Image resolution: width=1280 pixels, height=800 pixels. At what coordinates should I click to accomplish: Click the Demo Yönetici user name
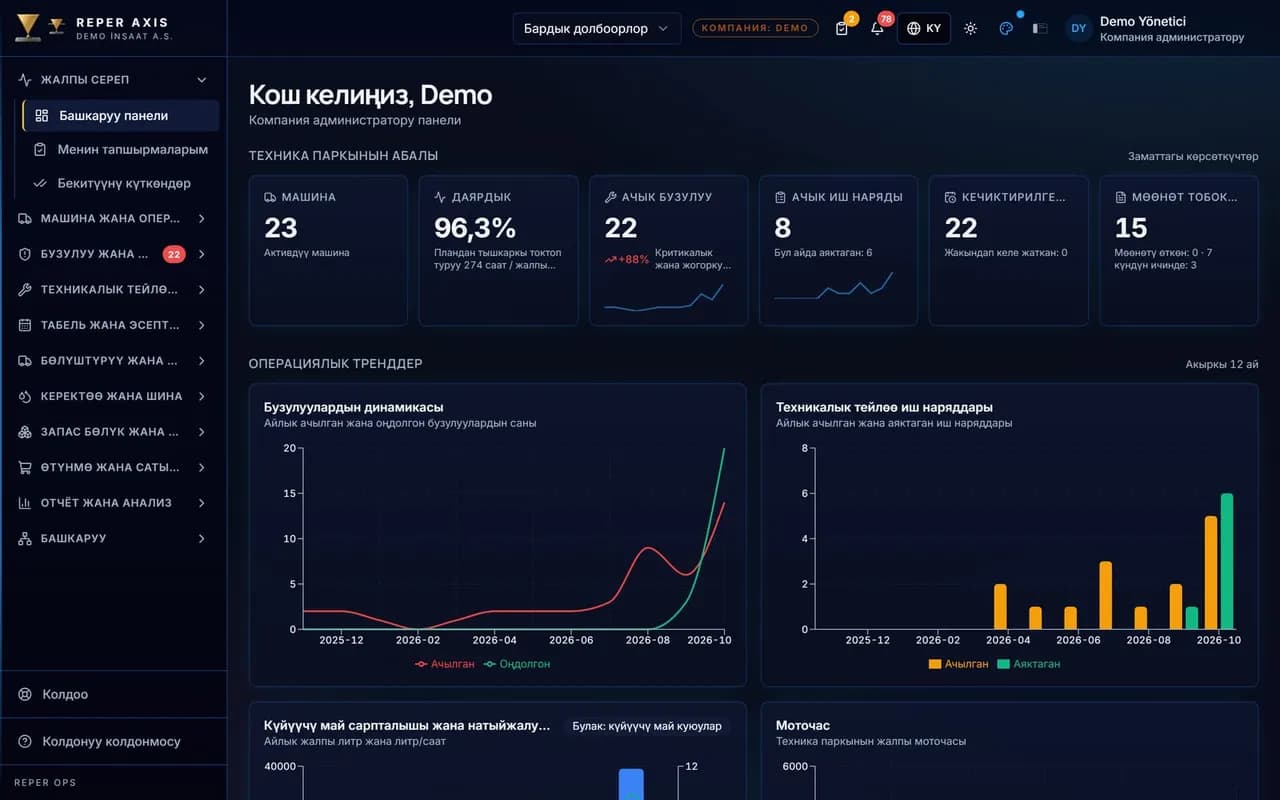[1143, 21]
